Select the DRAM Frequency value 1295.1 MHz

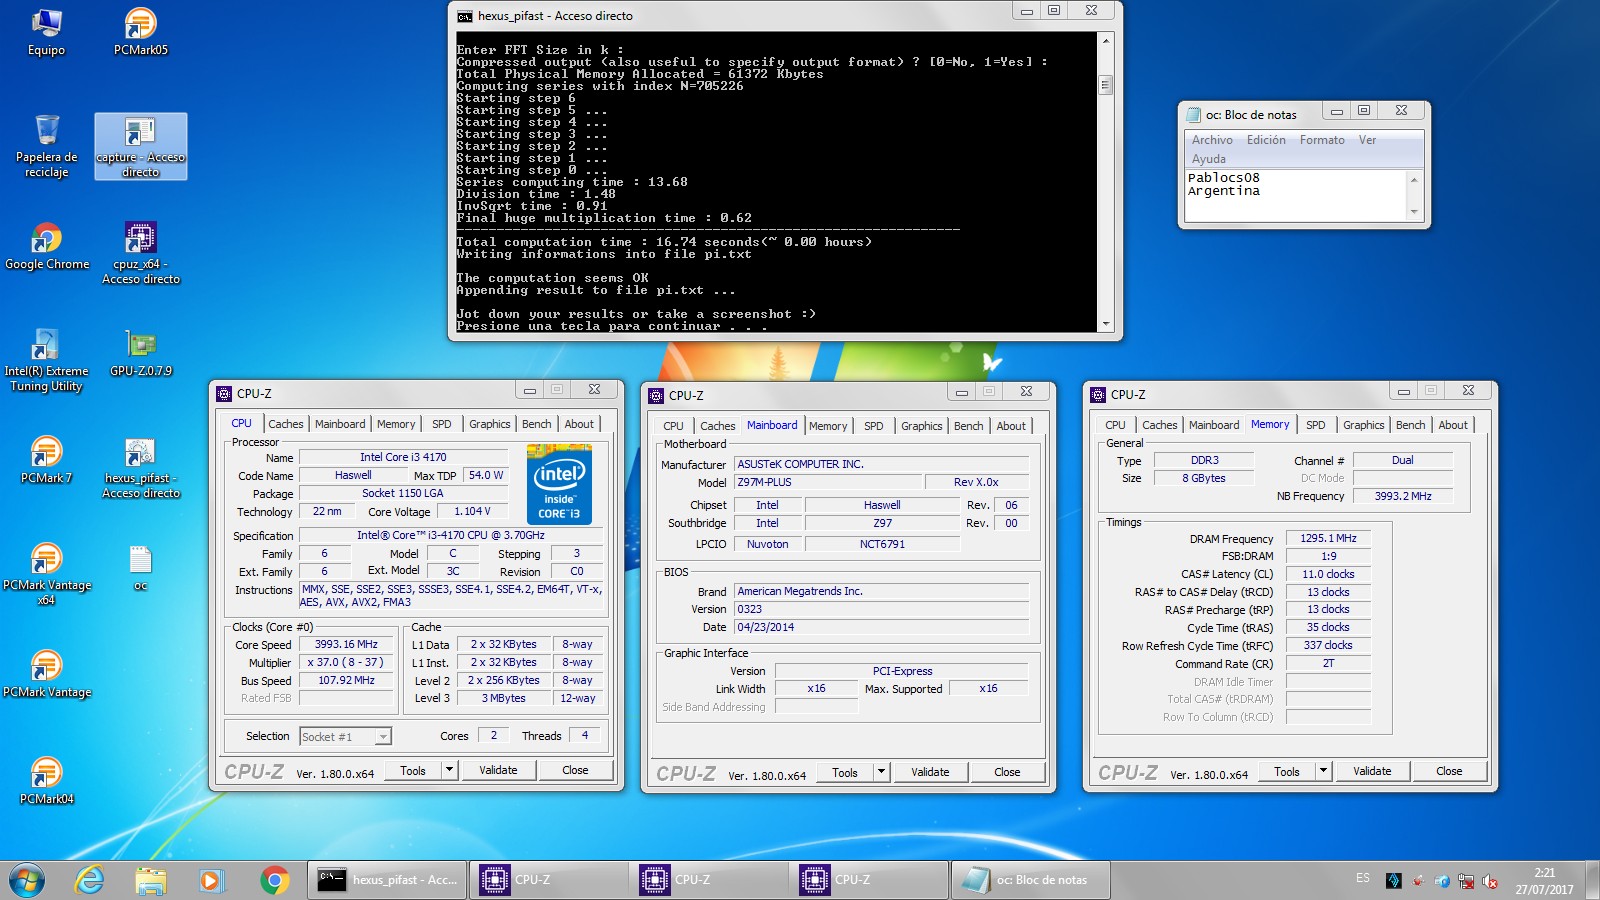coord(1328,538)
